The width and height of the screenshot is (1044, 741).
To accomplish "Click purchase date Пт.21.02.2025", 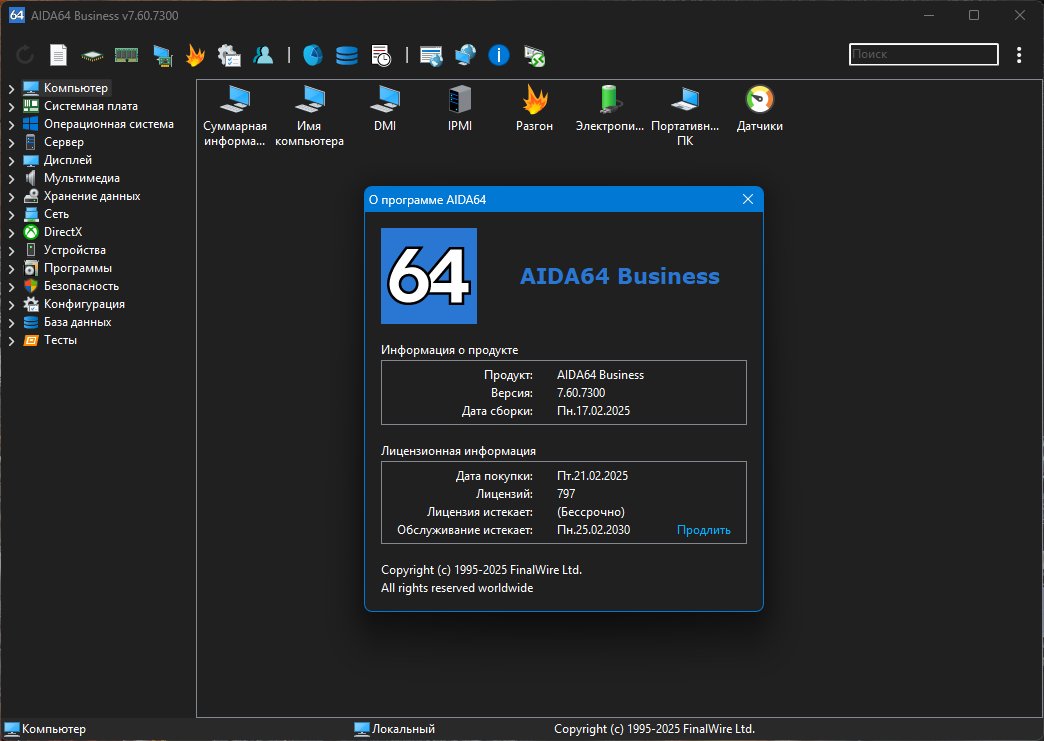I will (x=593, y=475).
